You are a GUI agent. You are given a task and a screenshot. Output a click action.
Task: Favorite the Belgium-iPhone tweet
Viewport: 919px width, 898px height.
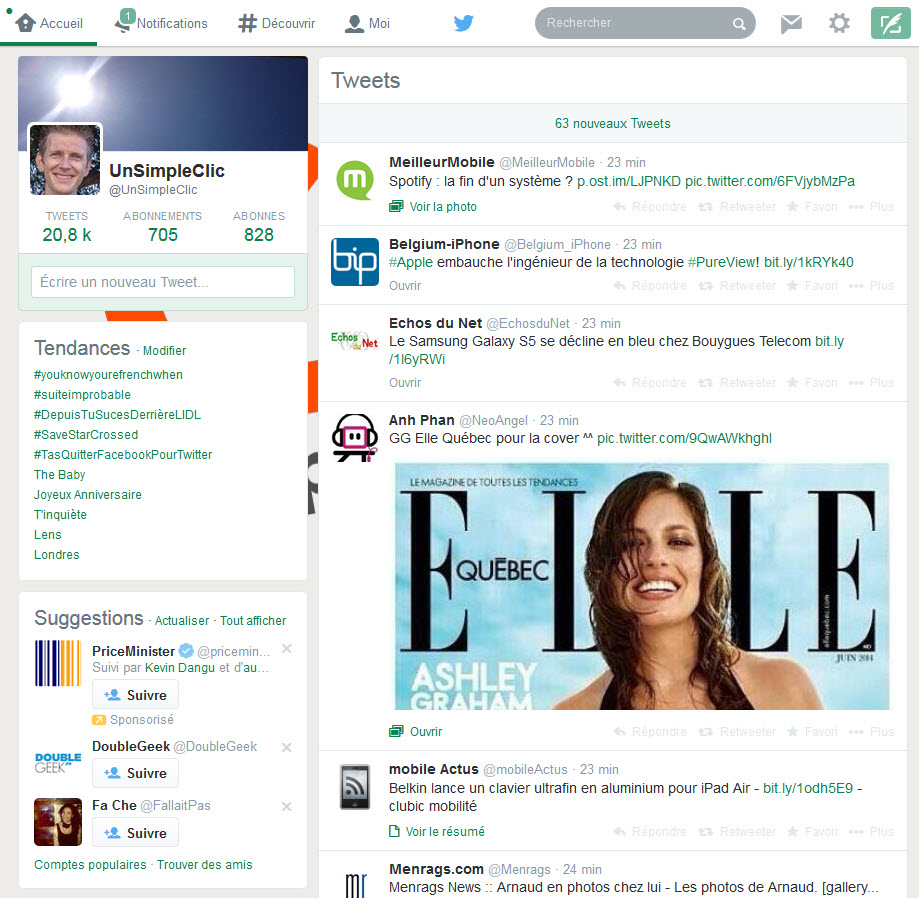pos(812,285)
